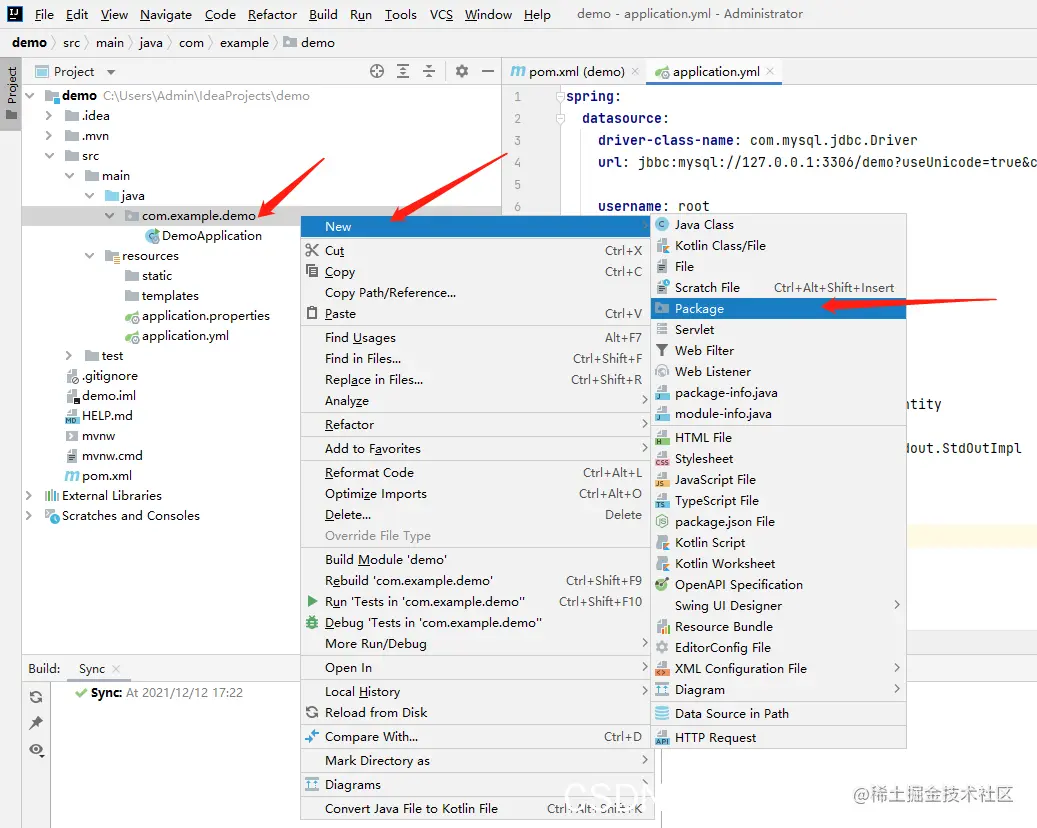The width and height of the screenshot is (1037, 828).
Task: Choose Kotlin Class/File entry
Action: [778, 246]
